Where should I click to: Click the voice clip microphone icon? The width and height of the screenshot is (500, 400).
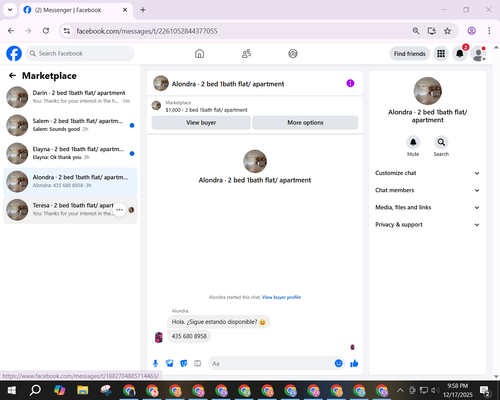click(x=155, y=363)
